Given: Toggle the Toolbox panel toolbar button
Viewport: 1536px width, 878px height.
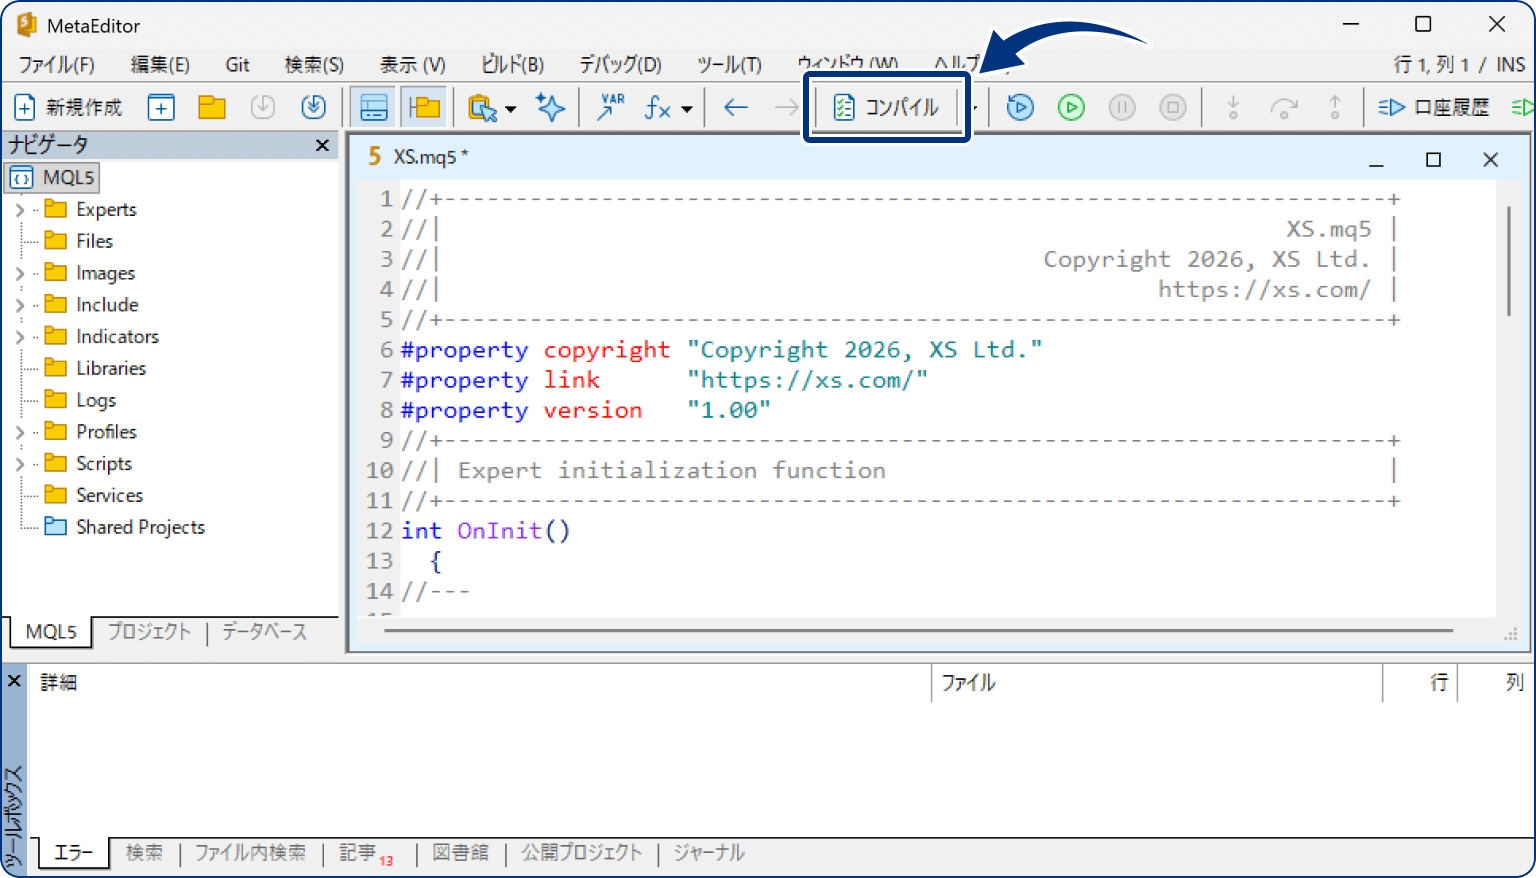Looking at the screenshot, I should [x=374, y=107].
